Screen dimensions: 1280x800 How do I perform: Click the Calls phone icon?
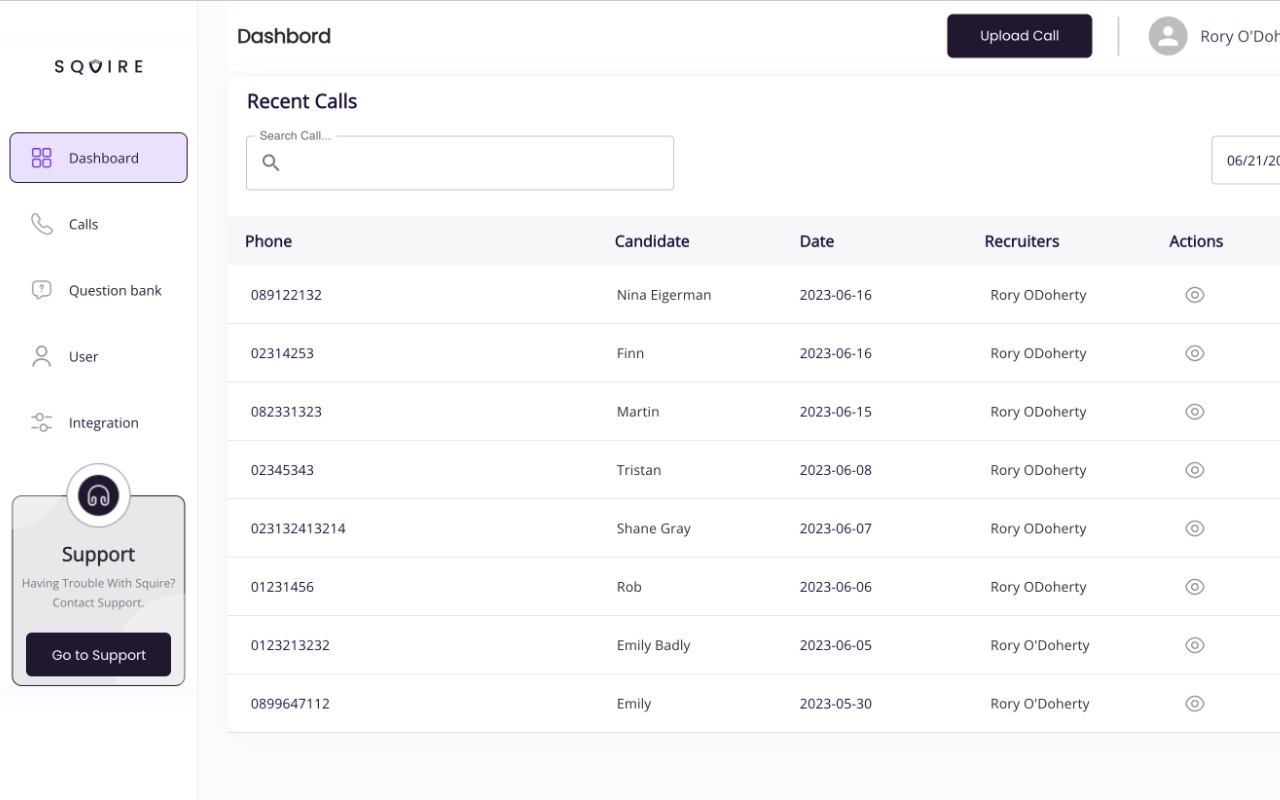tap(41, 224)
